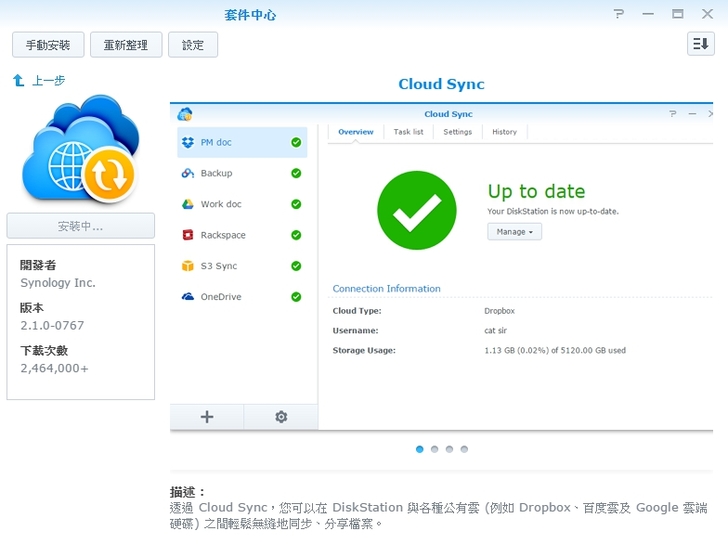Add a connection with the plus icon

click(x=207, y=417)
